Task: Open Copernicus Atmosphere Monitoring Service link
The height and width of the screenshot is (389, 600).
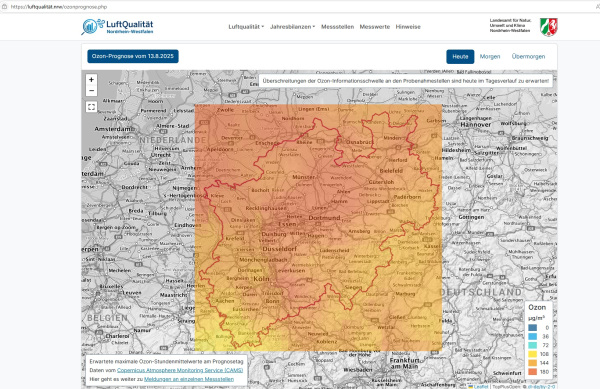Action: (180, 370)
